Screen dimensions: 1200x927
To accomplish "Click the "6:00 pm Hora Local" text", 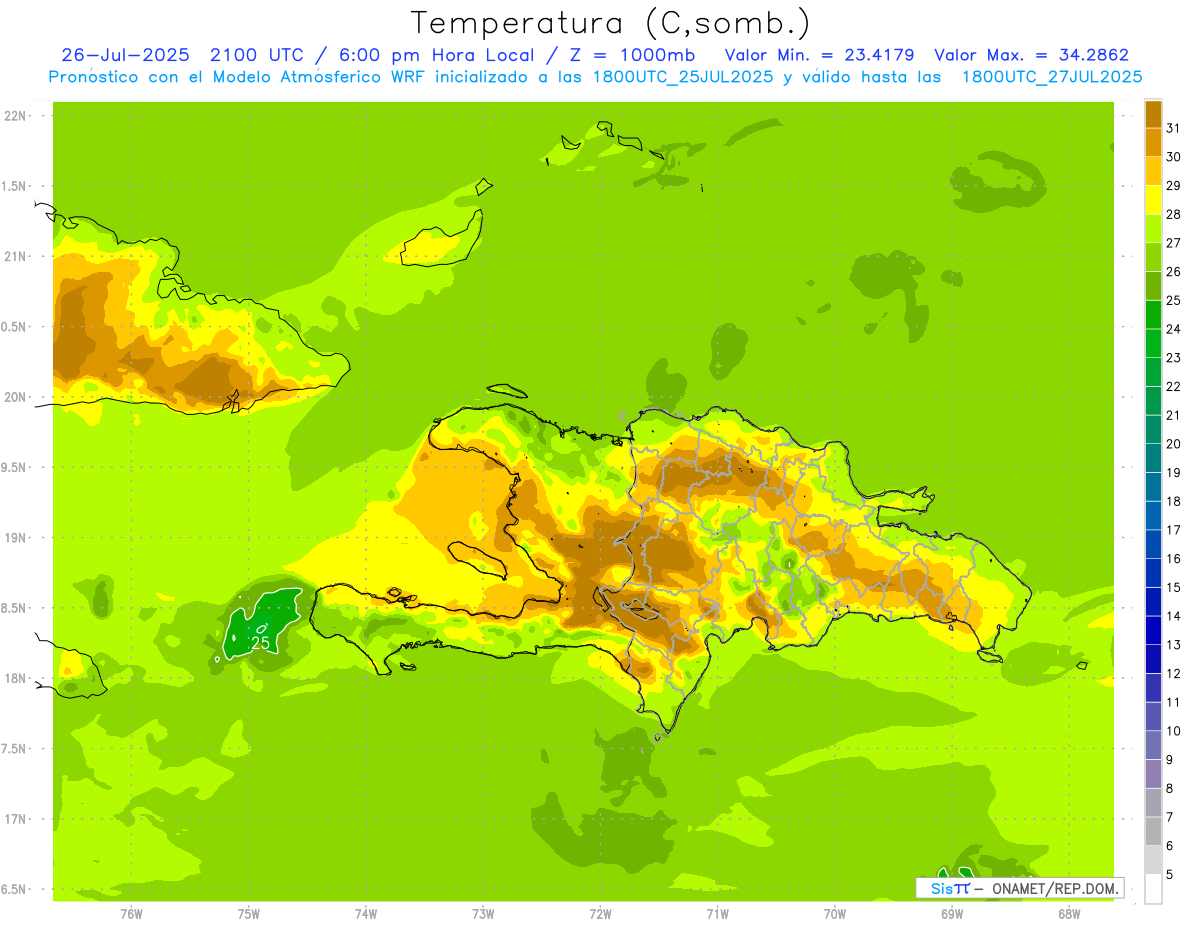I will (434, 55).
